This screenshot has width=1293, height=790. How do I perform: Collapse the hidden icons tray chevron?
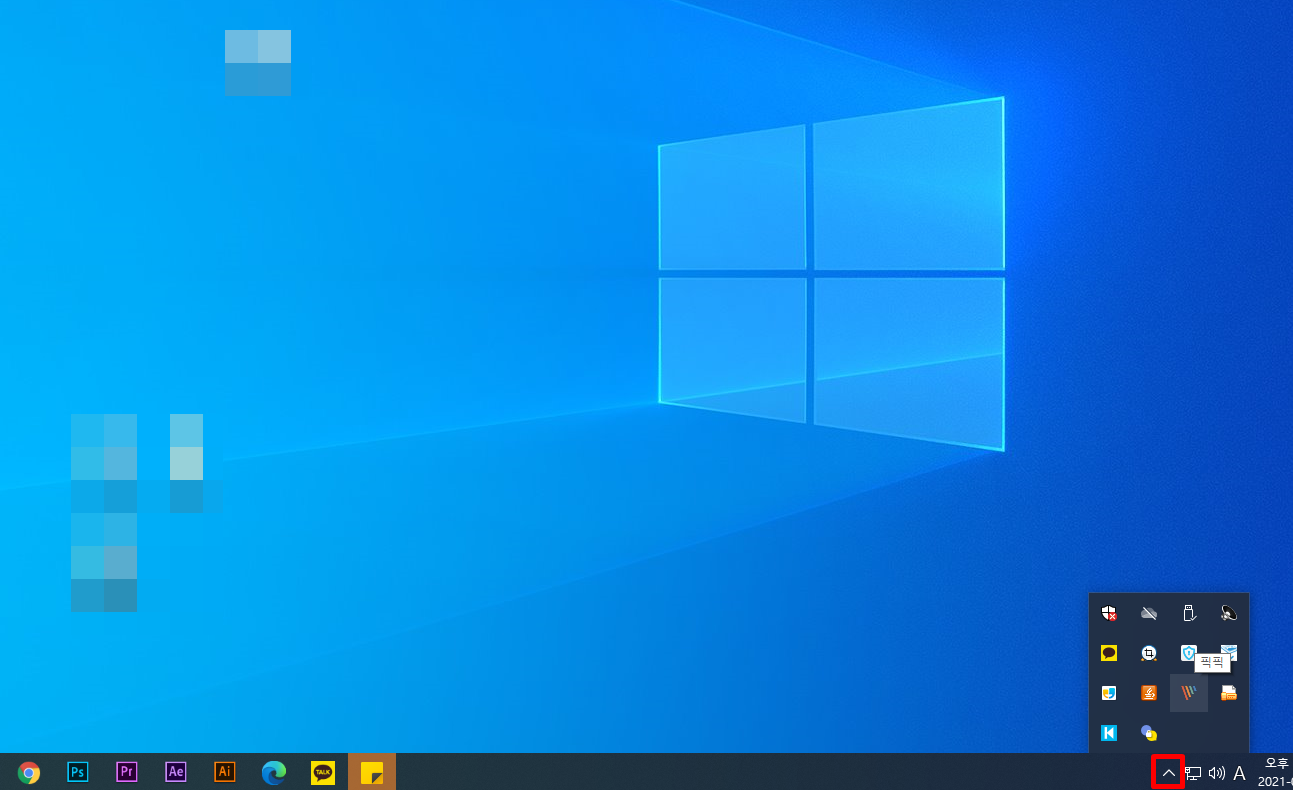pos(1168,772)
